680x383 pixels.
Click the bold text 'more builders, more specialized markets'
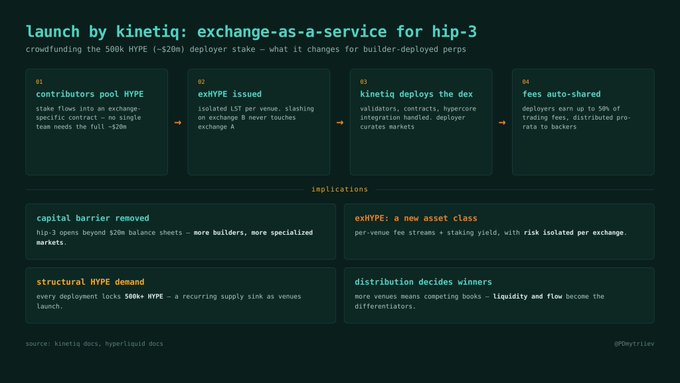175,237
